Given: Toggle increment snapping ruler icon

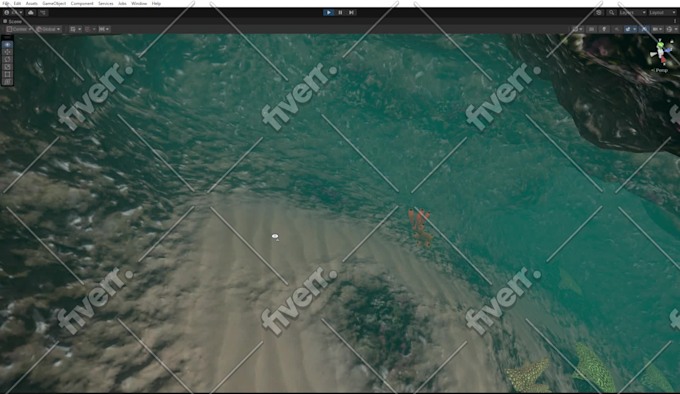Looking at the screenshot, I should pos(102,29).
